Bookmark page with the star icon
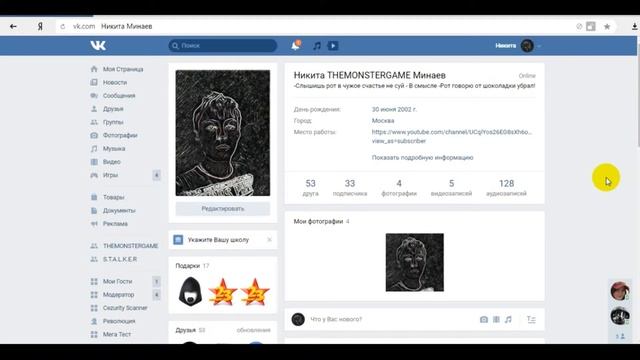The image size is (640, 360). [607, 27]
